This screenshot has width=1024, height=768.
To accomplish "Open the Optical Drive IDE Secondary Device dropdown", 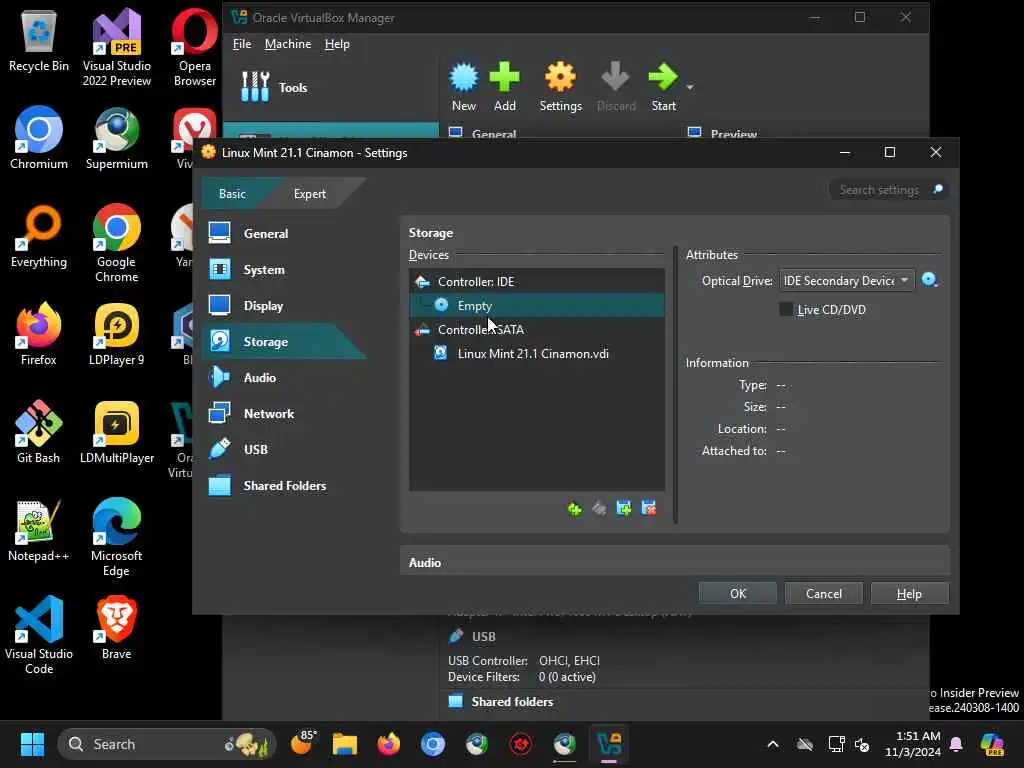I will (x=846, y=280).
